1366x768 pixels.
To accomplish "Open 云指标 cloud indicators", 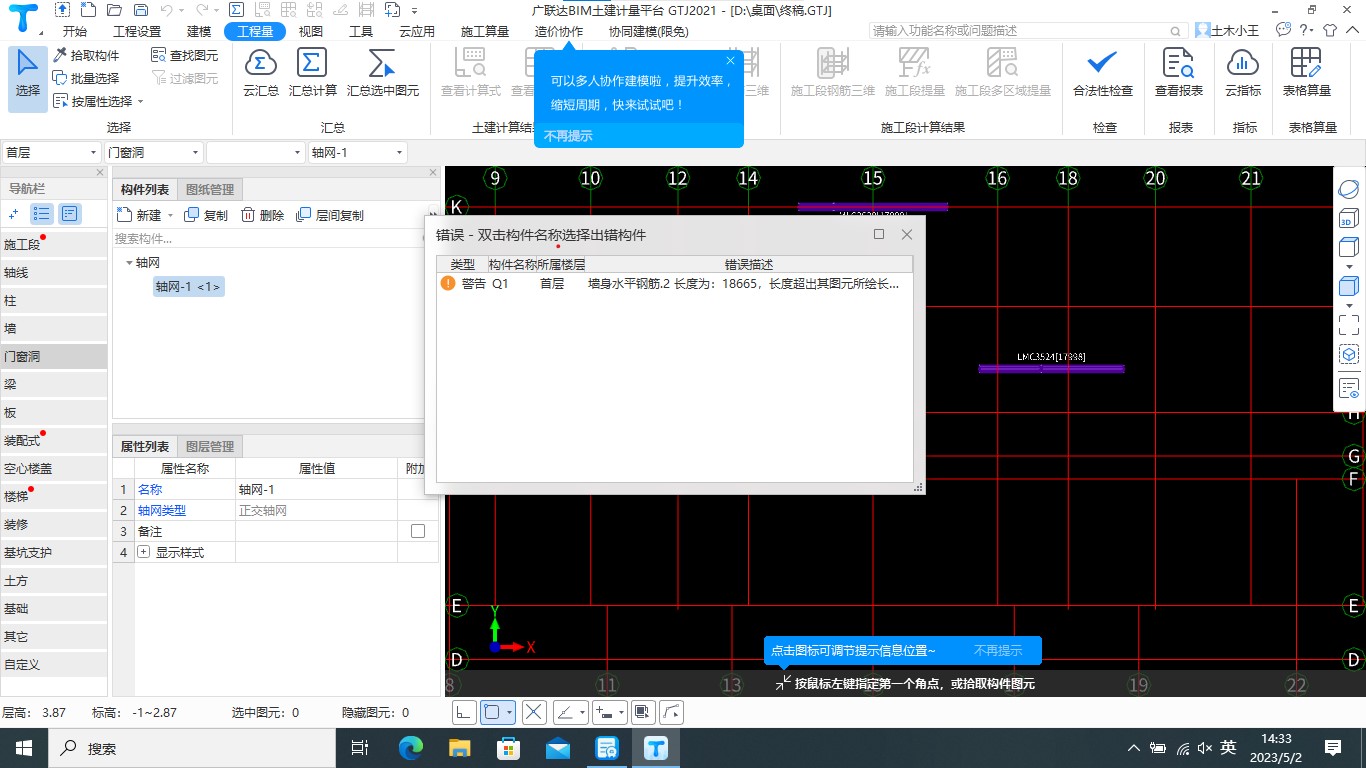I will pyautogui.click(x=1243, y=73).
